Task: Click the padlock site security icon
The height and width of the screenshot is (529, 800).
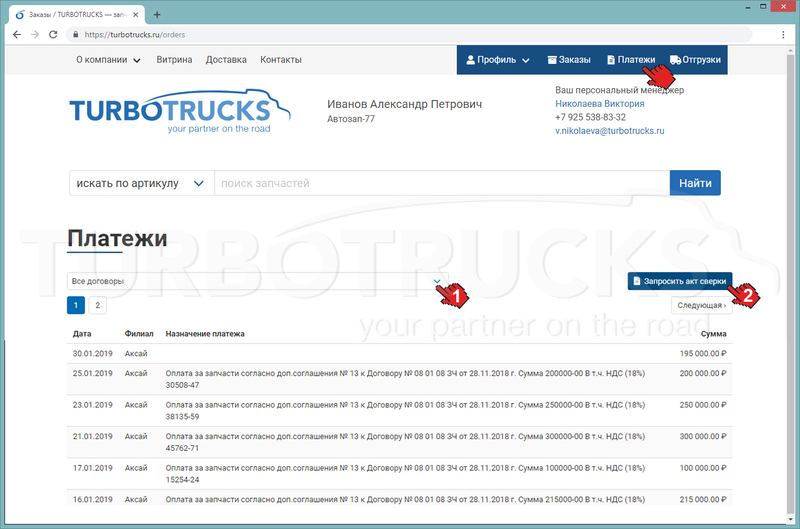Action: coord(76,35)
